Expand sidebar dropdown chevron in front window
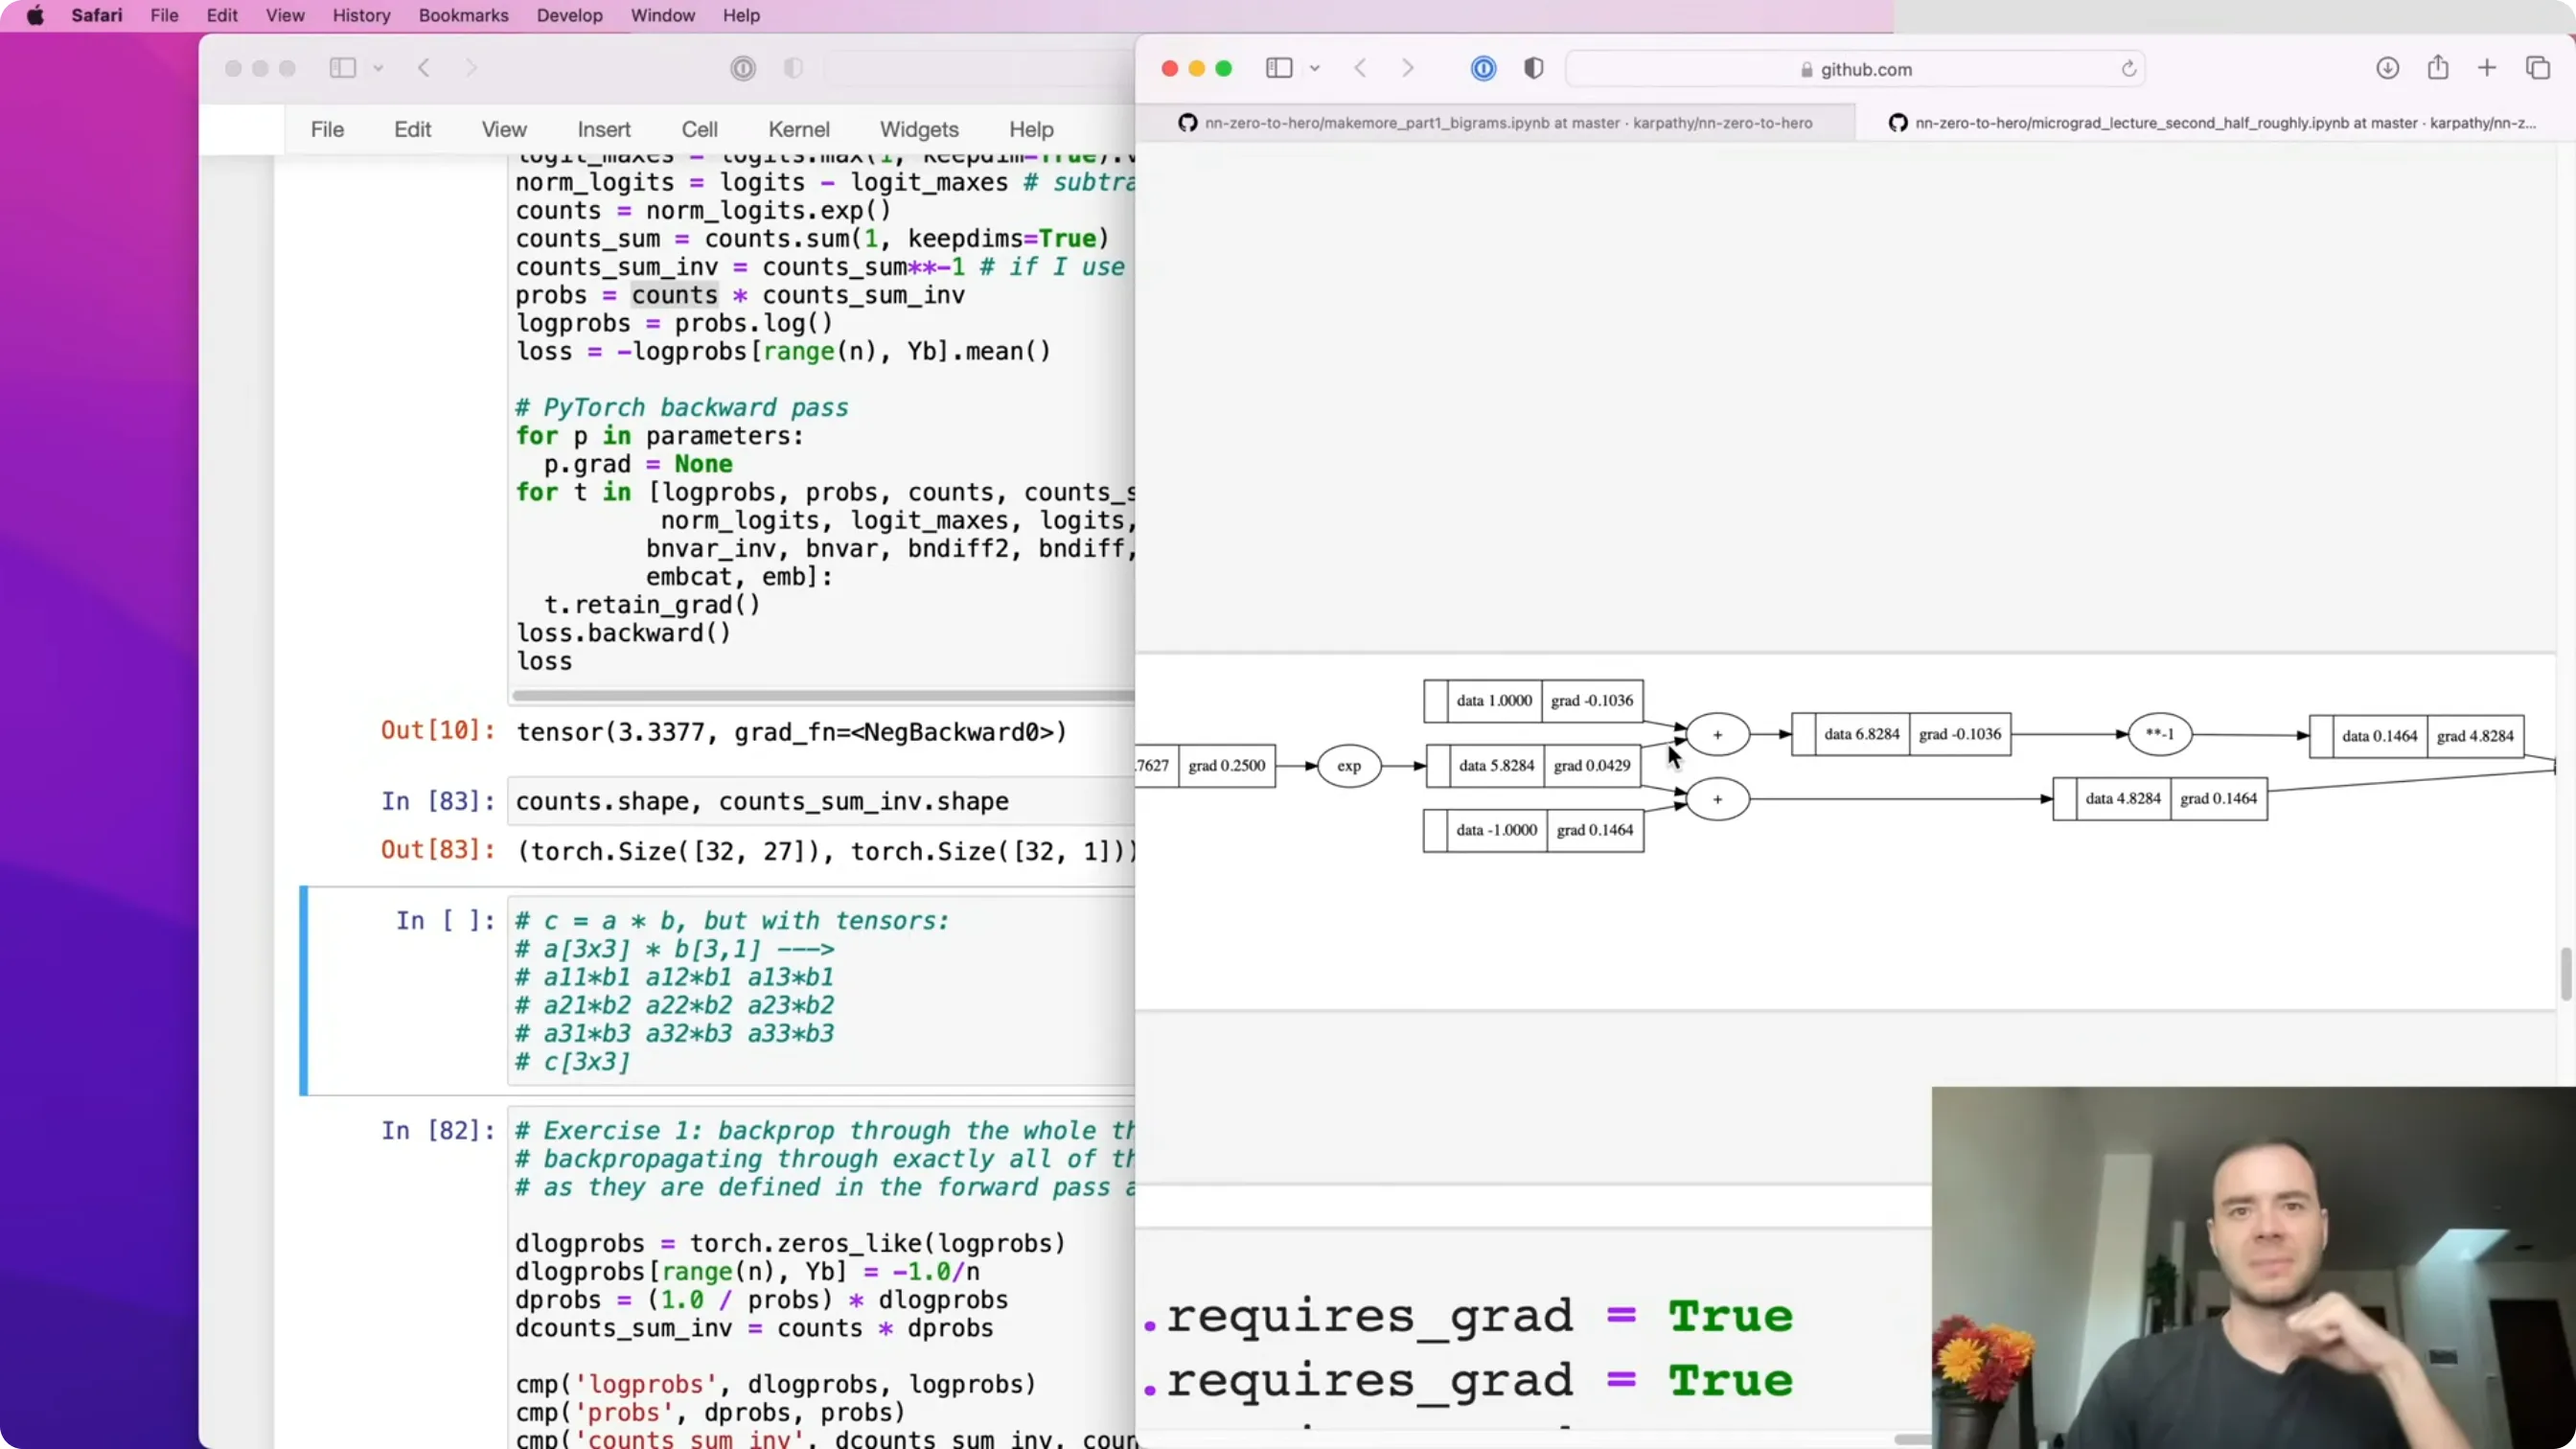 [1315, 69]
